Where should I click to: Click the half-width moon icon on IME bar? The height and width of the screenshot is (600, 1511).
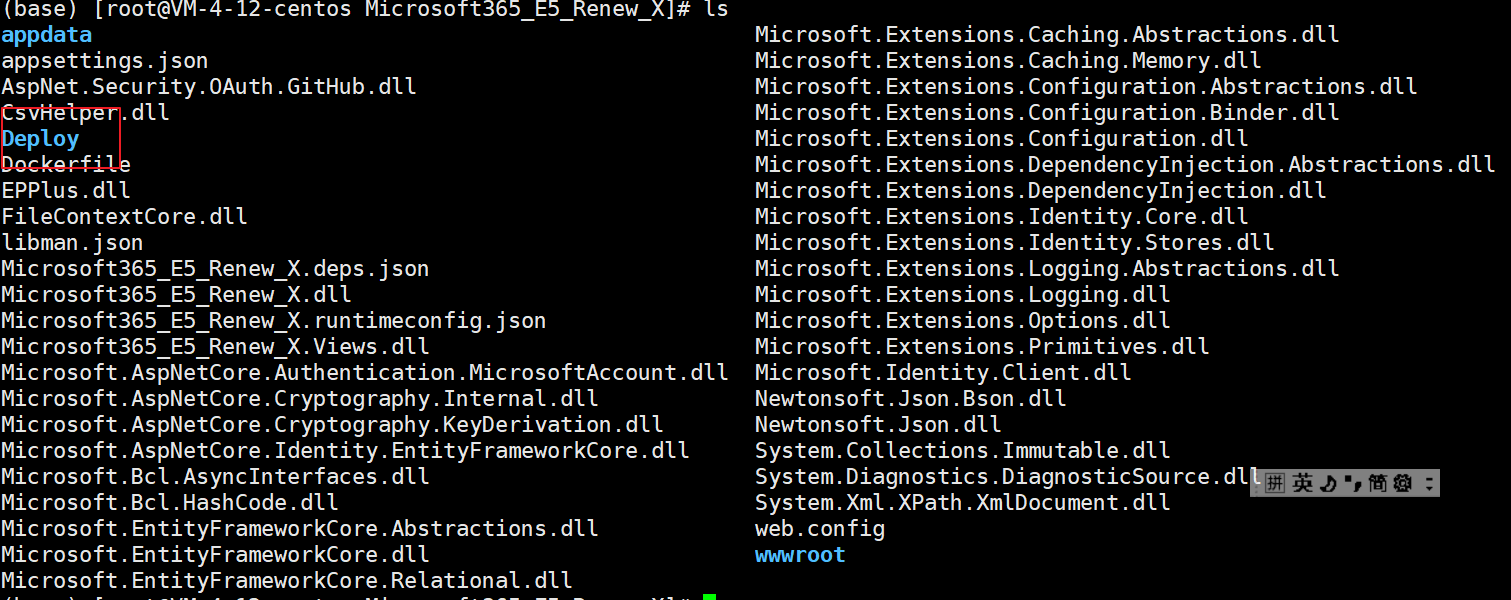point(1327,482)
